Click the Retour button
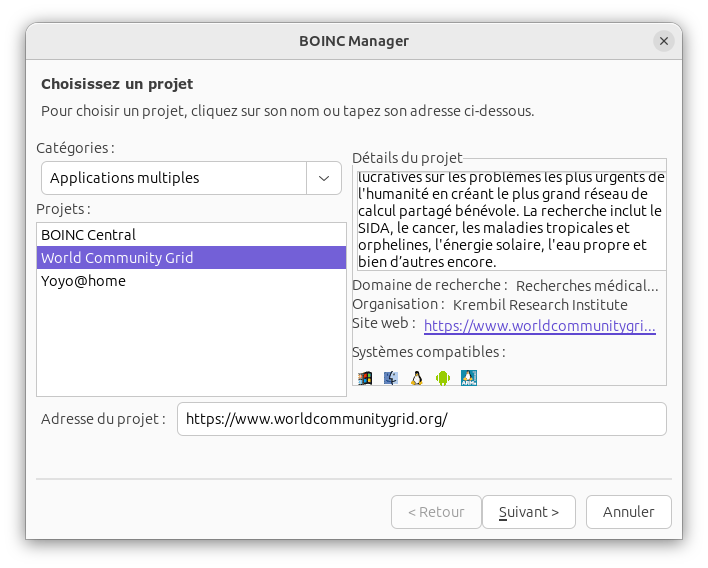This screenshot has width=708, height=568. point(436,512)
